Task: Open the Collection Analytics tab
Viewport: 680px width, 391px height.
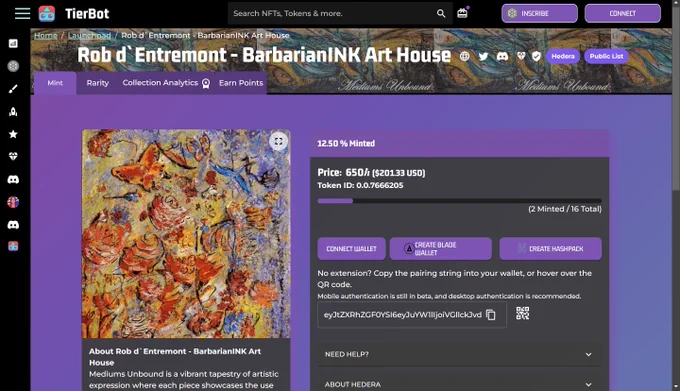Action: pyautogui.click(x=160, y=83)
